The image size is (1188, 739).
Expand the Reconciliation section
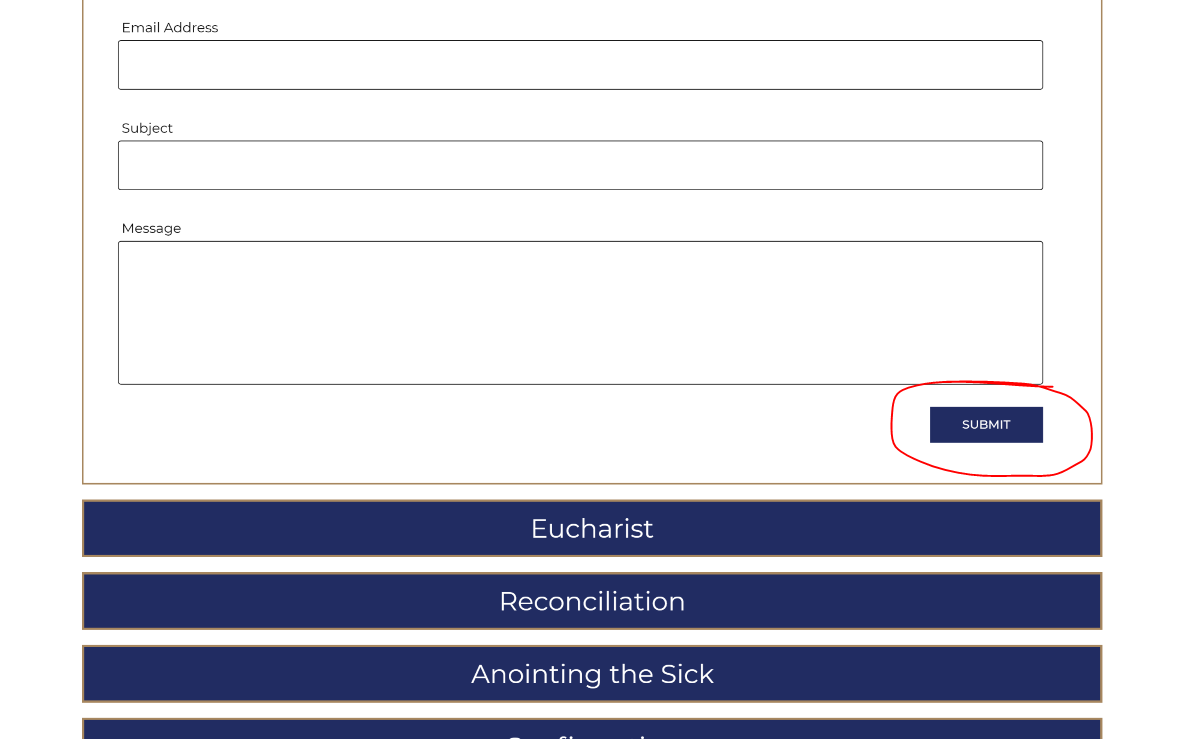[592, 601]
